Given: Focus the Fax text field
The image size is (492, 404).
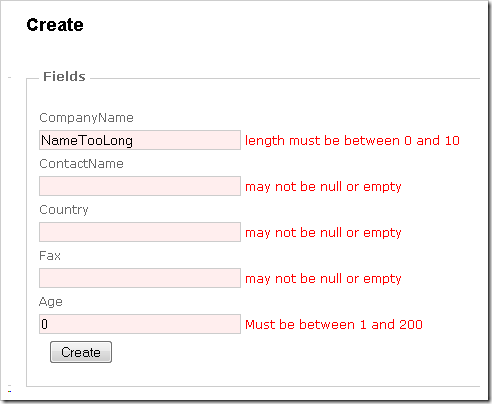Looking at the screenshot, I should point(140,278).
